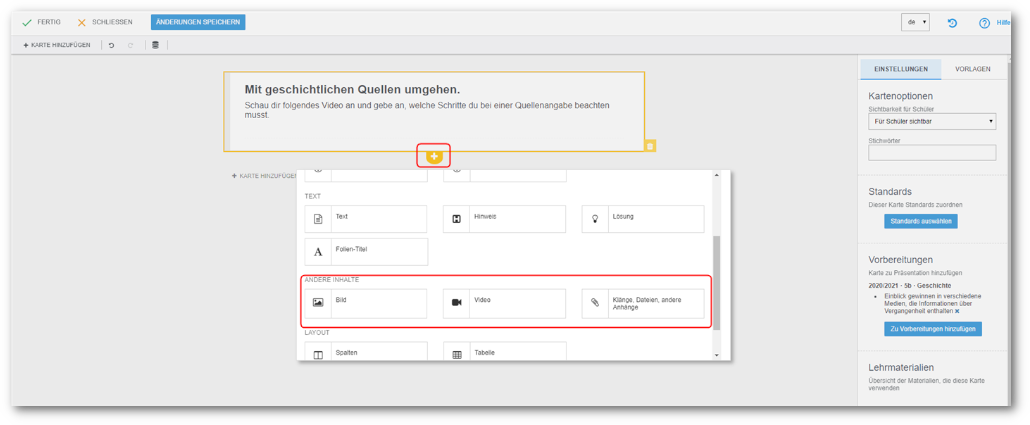1030x425 pixels.
Task: Open the Sichtbarkeit für Schüler dropdown
Action: [x=932, y=121]
